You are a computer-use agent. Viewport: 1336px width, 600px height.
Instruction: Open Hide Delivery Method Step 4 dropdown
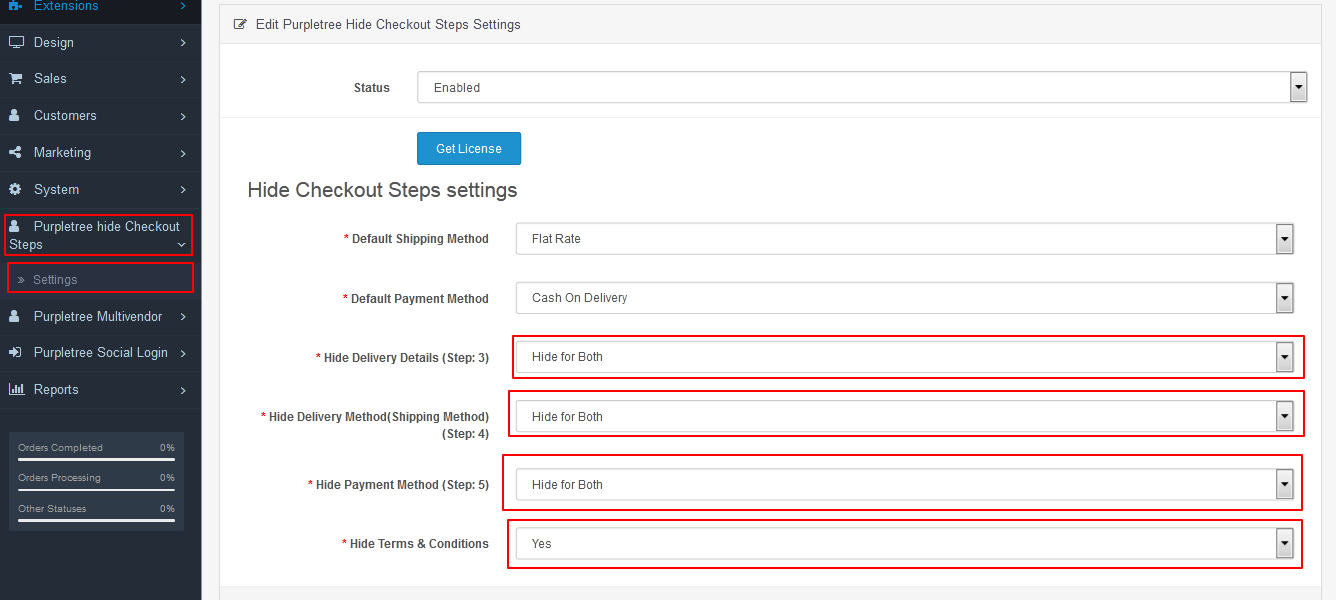point(905,417)
